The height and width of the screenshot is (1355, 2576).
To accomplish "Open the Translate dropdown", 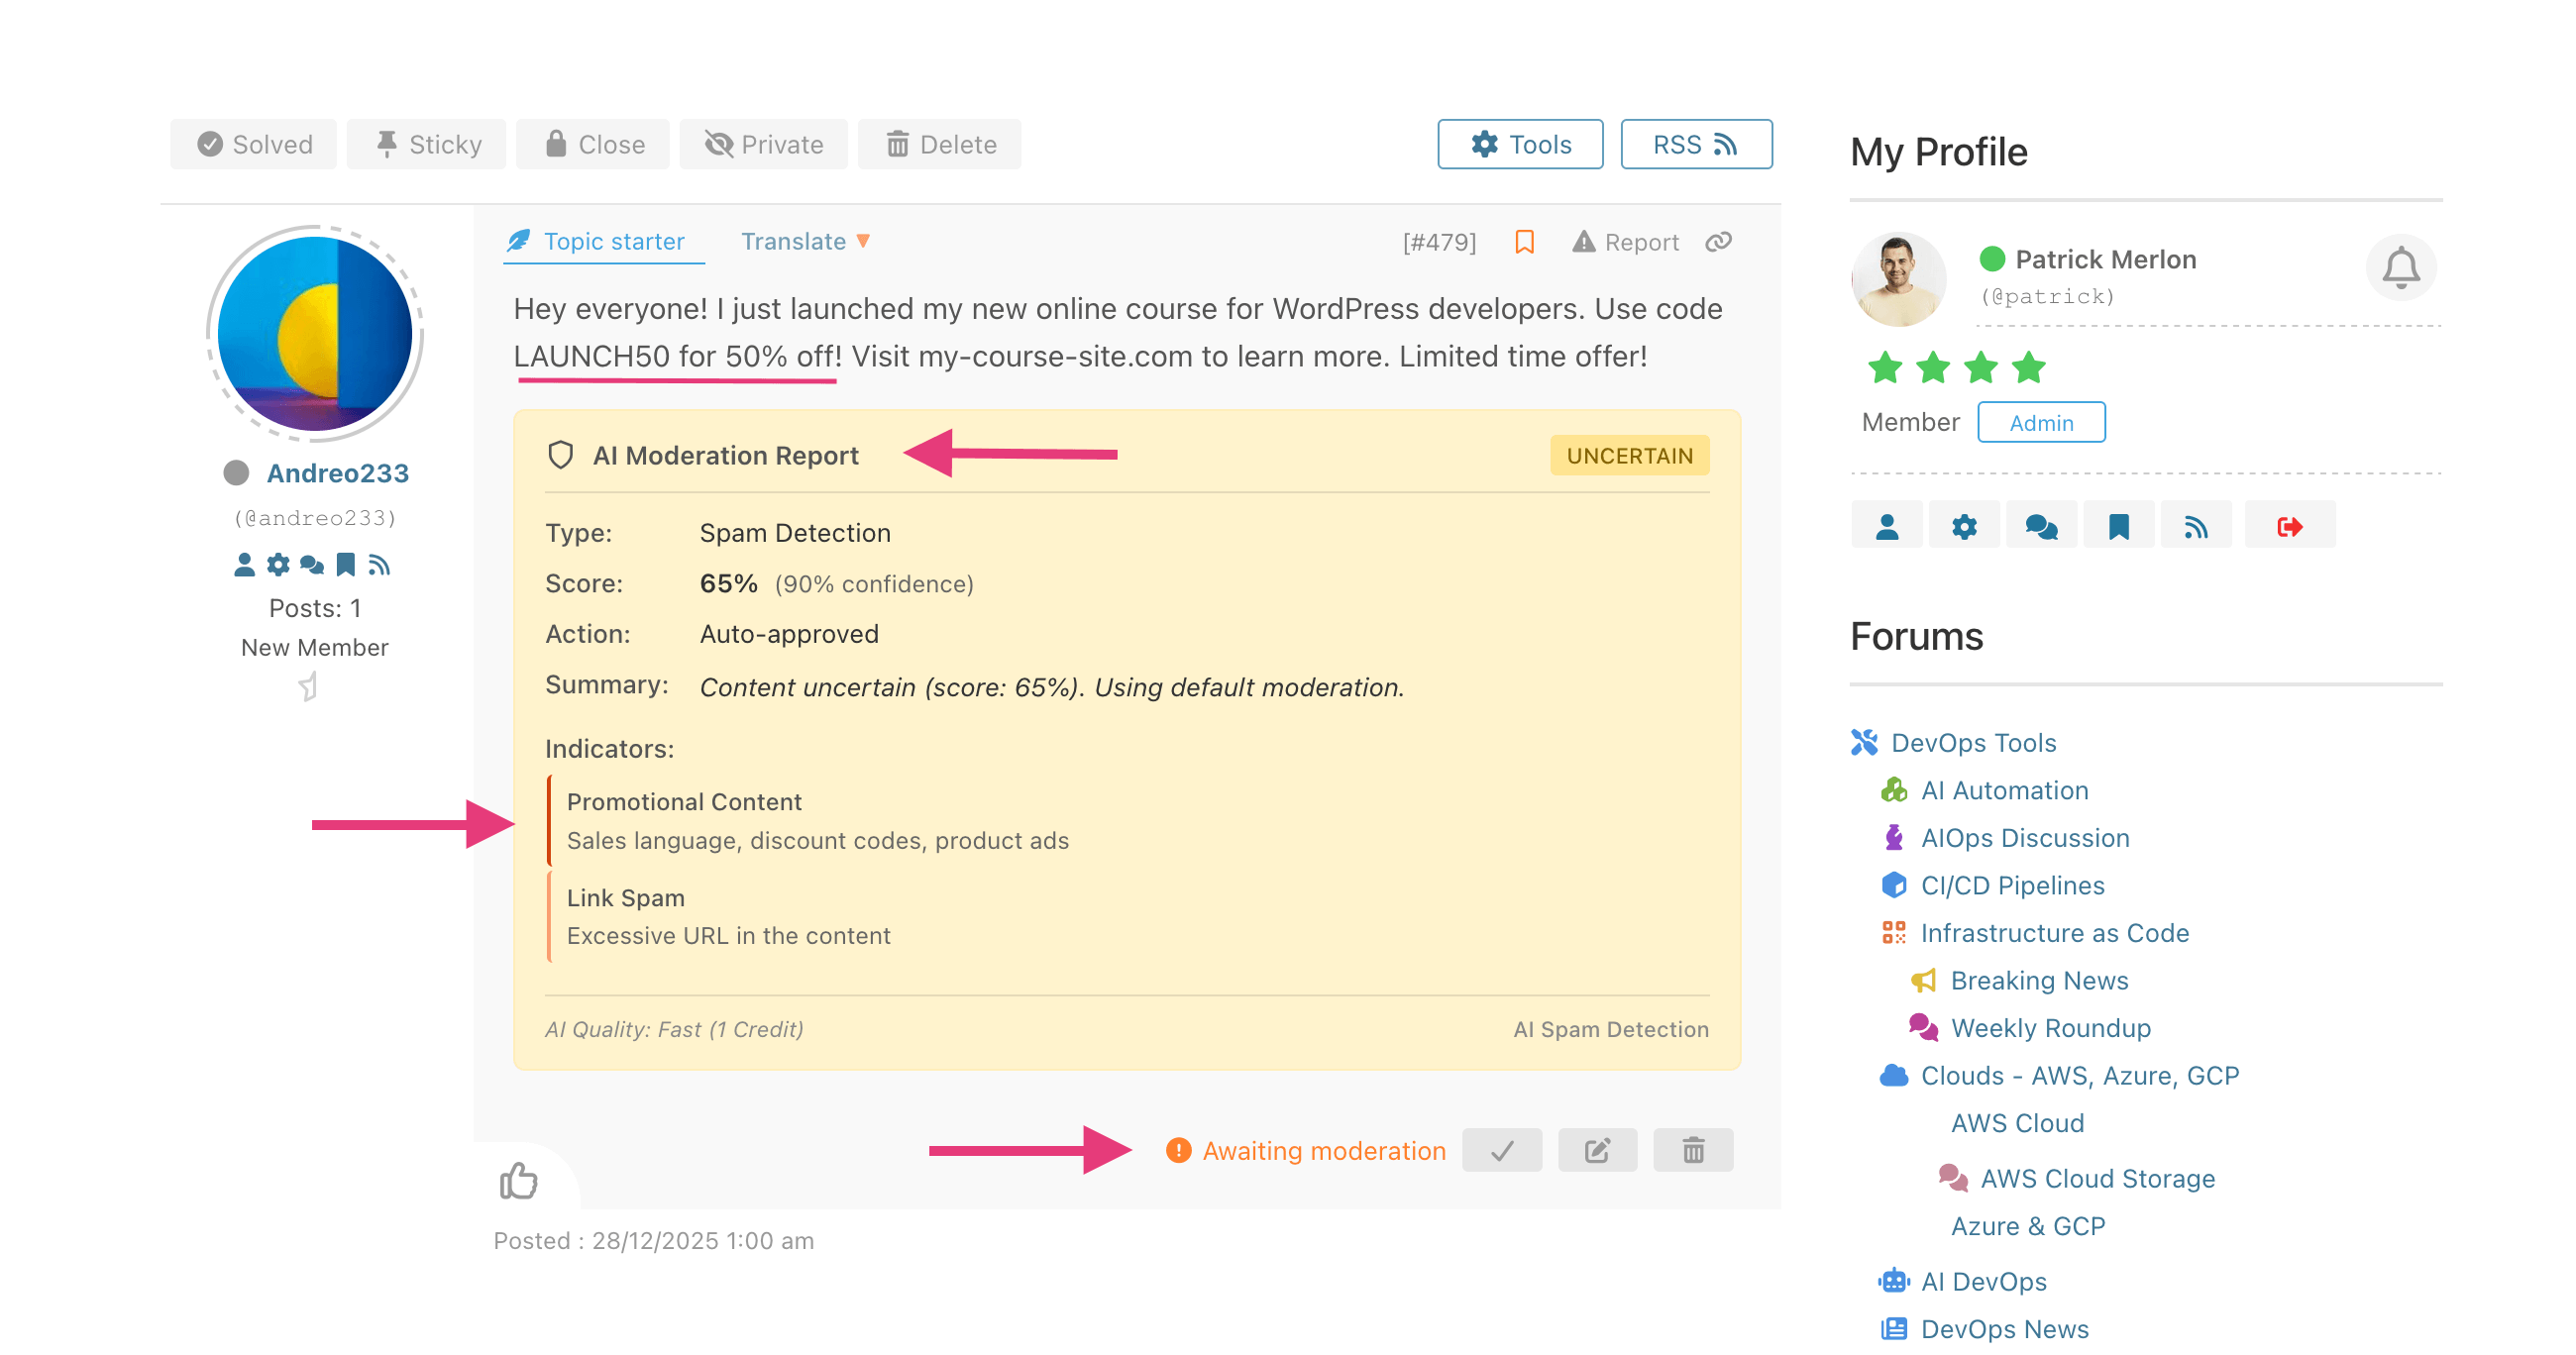I will (x=803, y=241).
